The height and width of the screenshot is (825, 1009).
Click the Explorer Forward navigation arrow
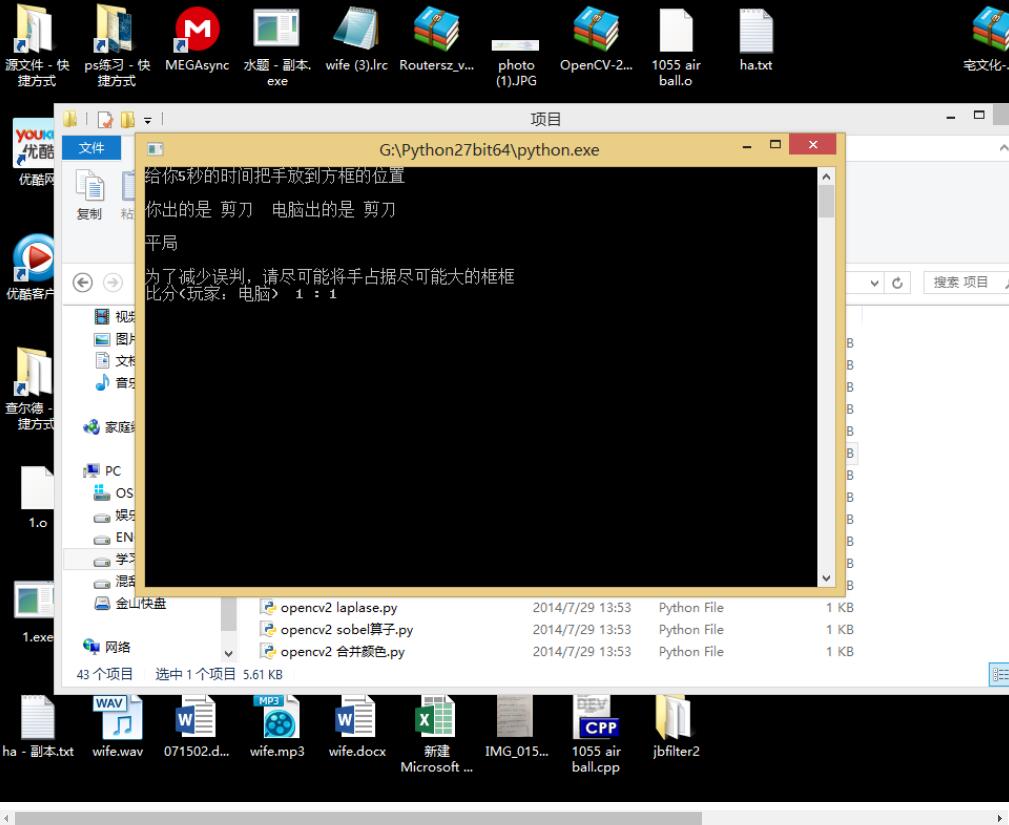pyautogui.click(x=113, y=283)
